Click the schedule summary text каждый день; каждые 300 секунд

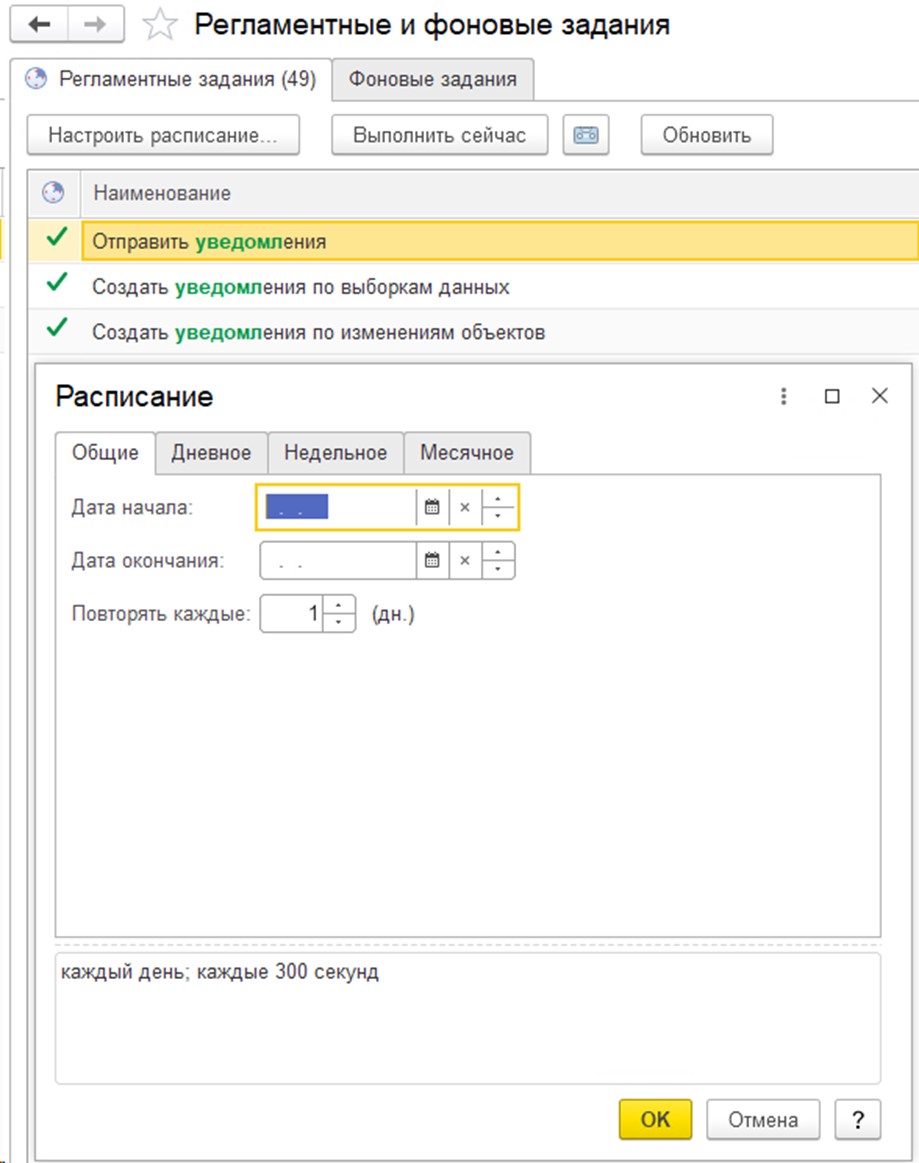220,972
